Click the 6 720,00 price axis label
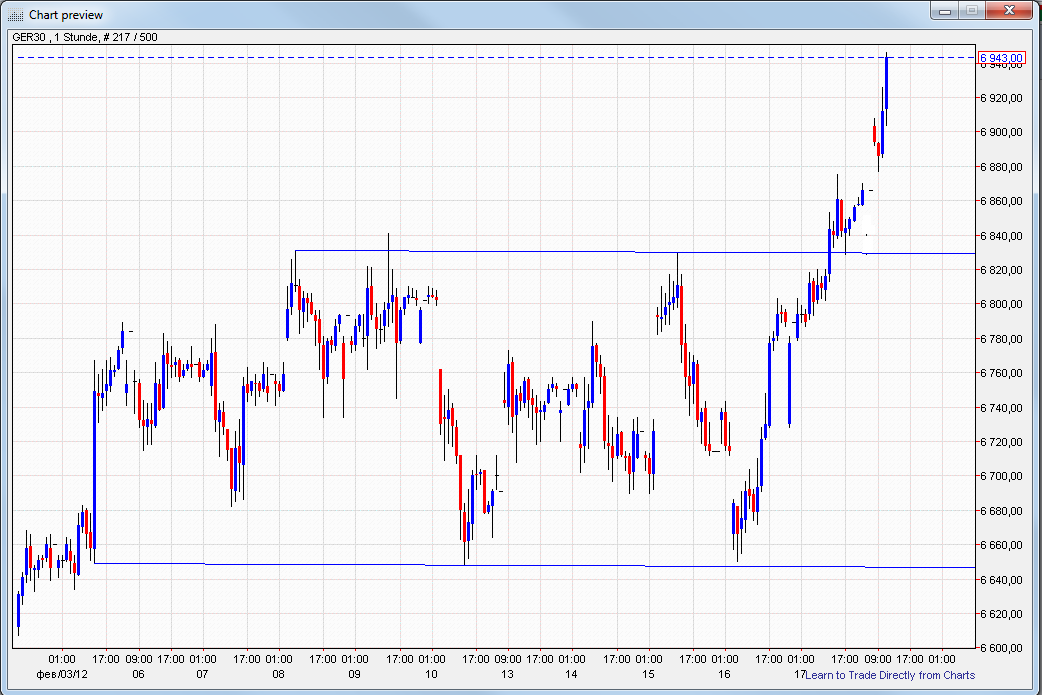Image resolution: width=1042 pixels, height=695 pixels. click(x=1000, y=441)
